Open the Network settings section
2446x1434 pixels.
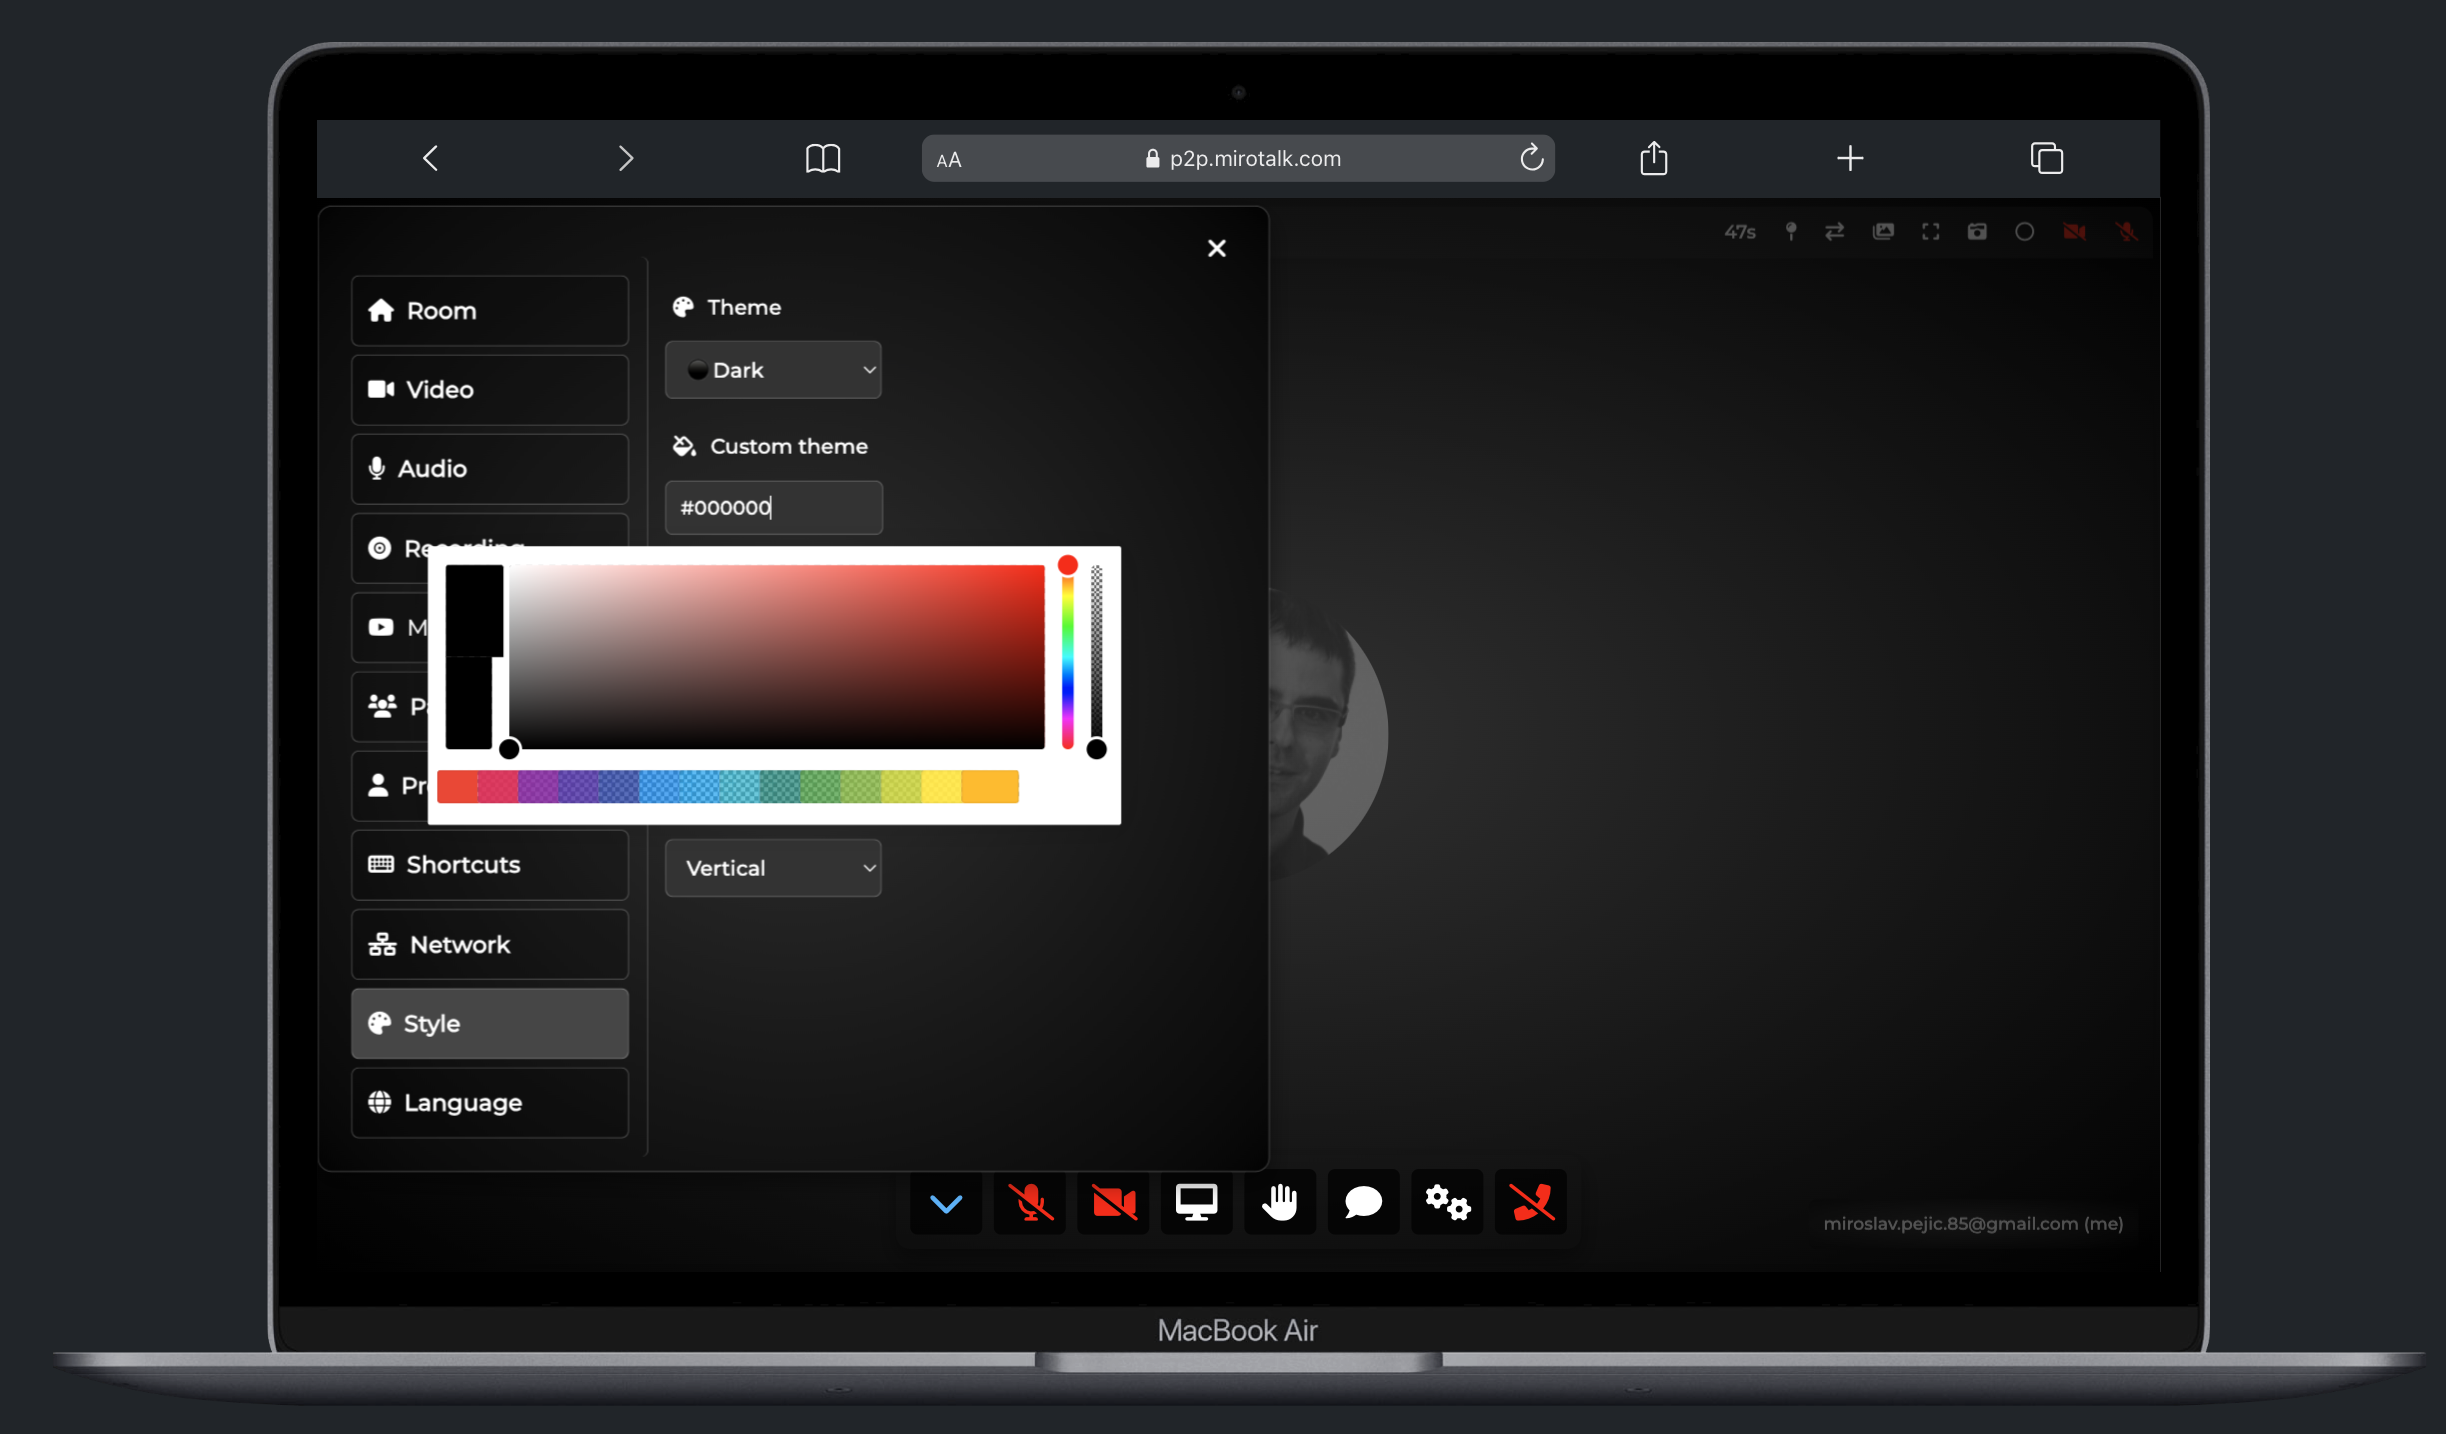click(489, 944)
